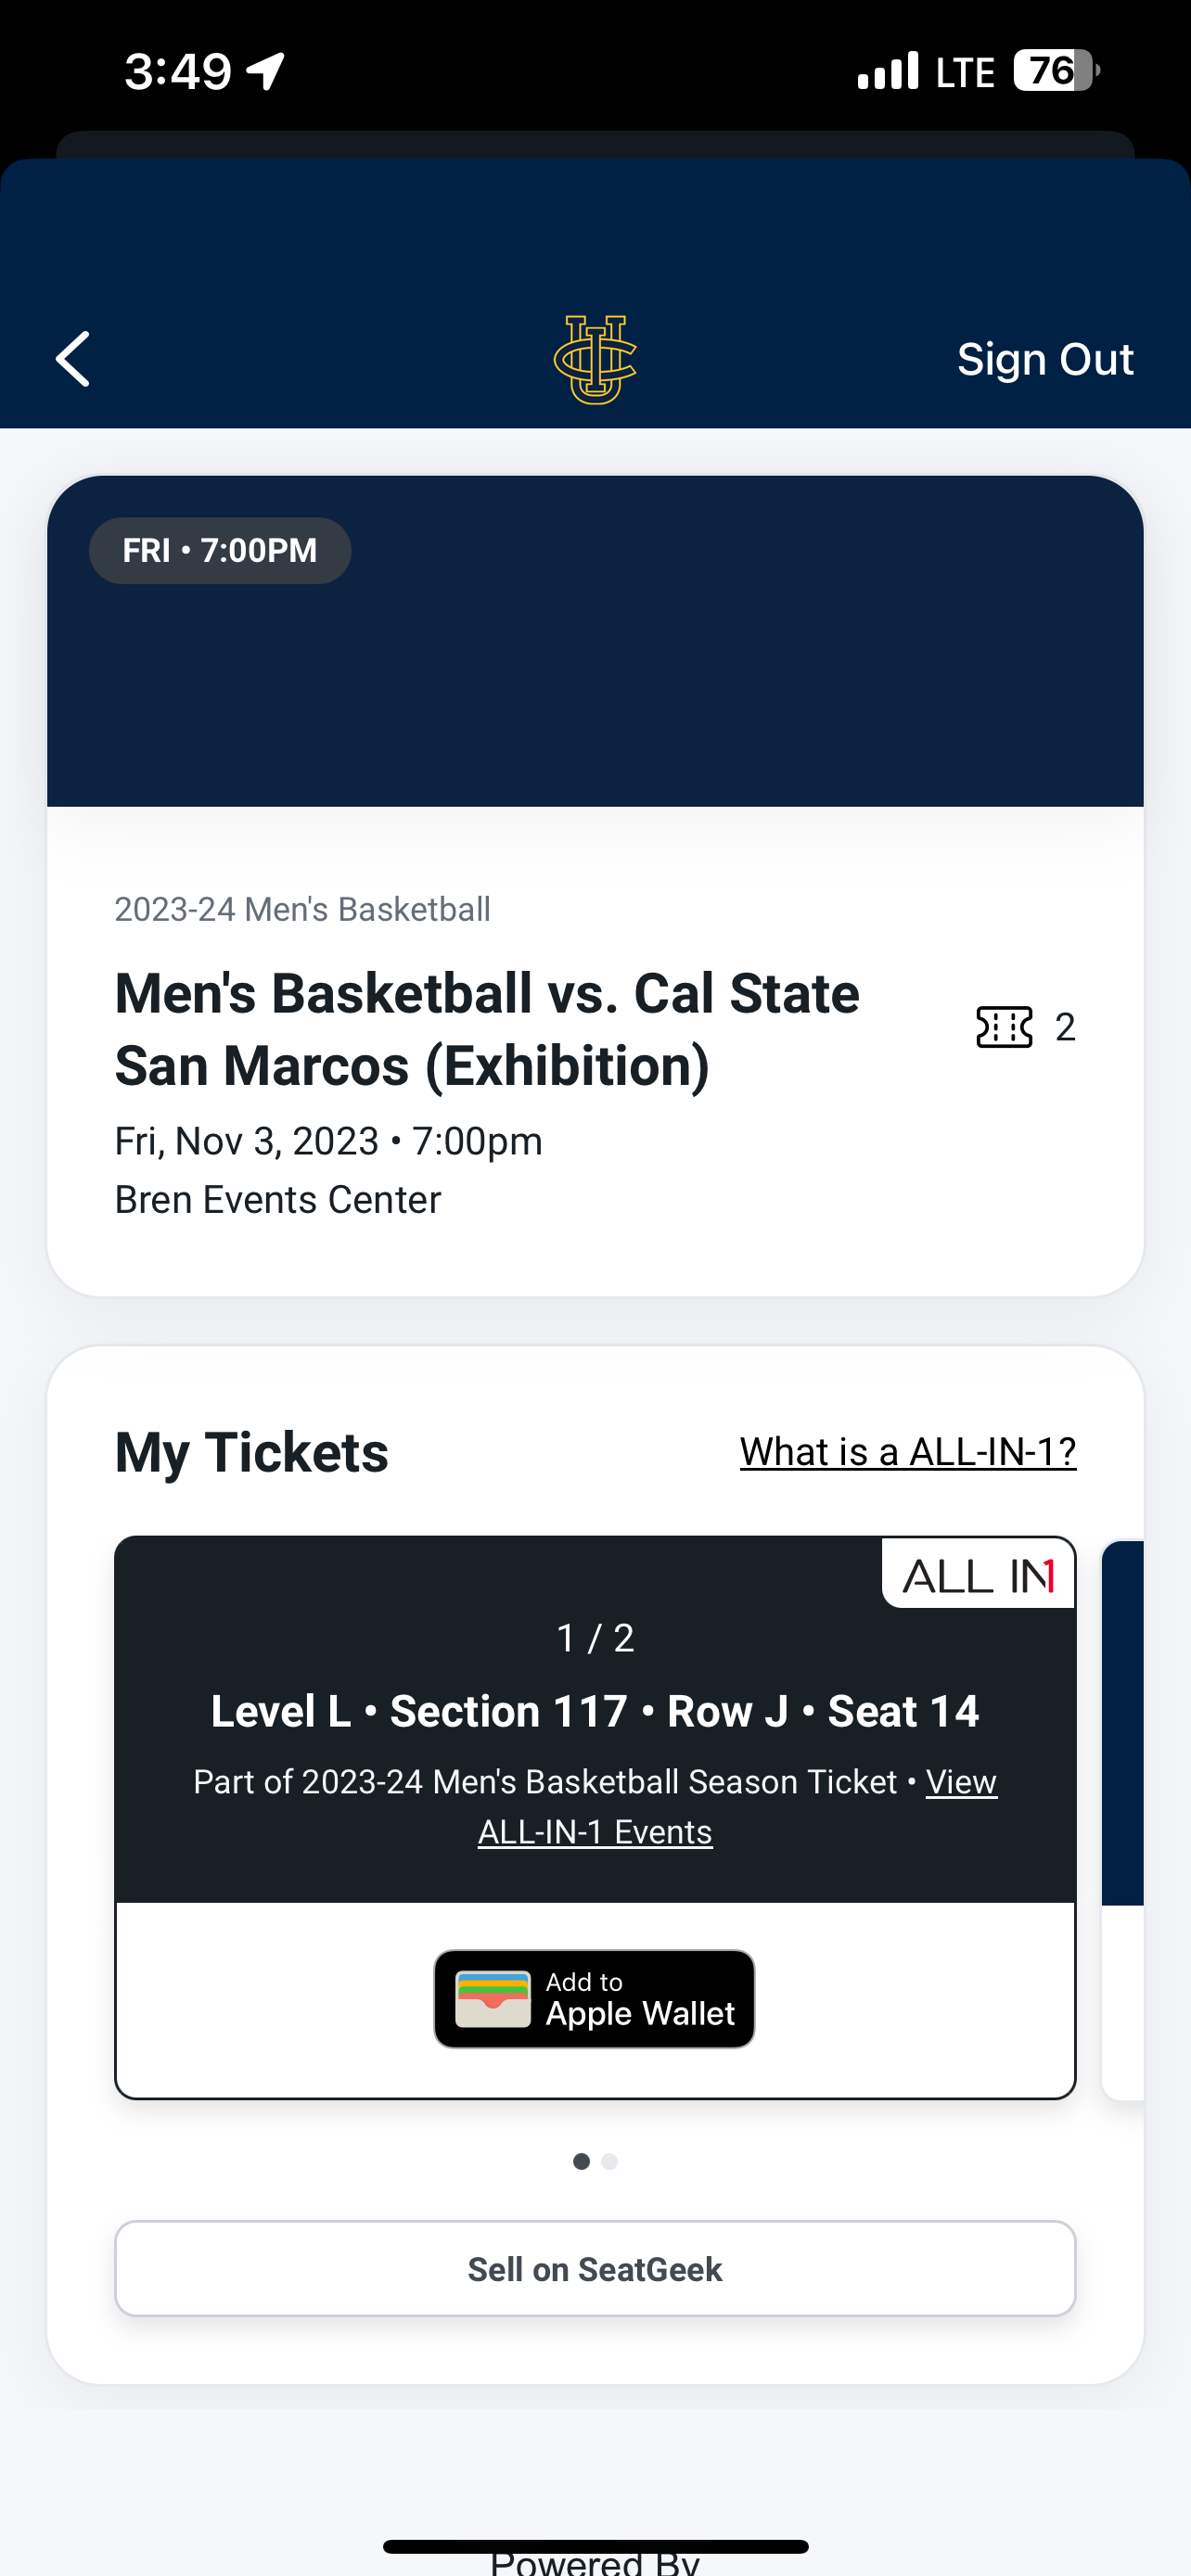
Task: Tap the Section 117 Row J seat details
Action: click(x=595, y=1711)
